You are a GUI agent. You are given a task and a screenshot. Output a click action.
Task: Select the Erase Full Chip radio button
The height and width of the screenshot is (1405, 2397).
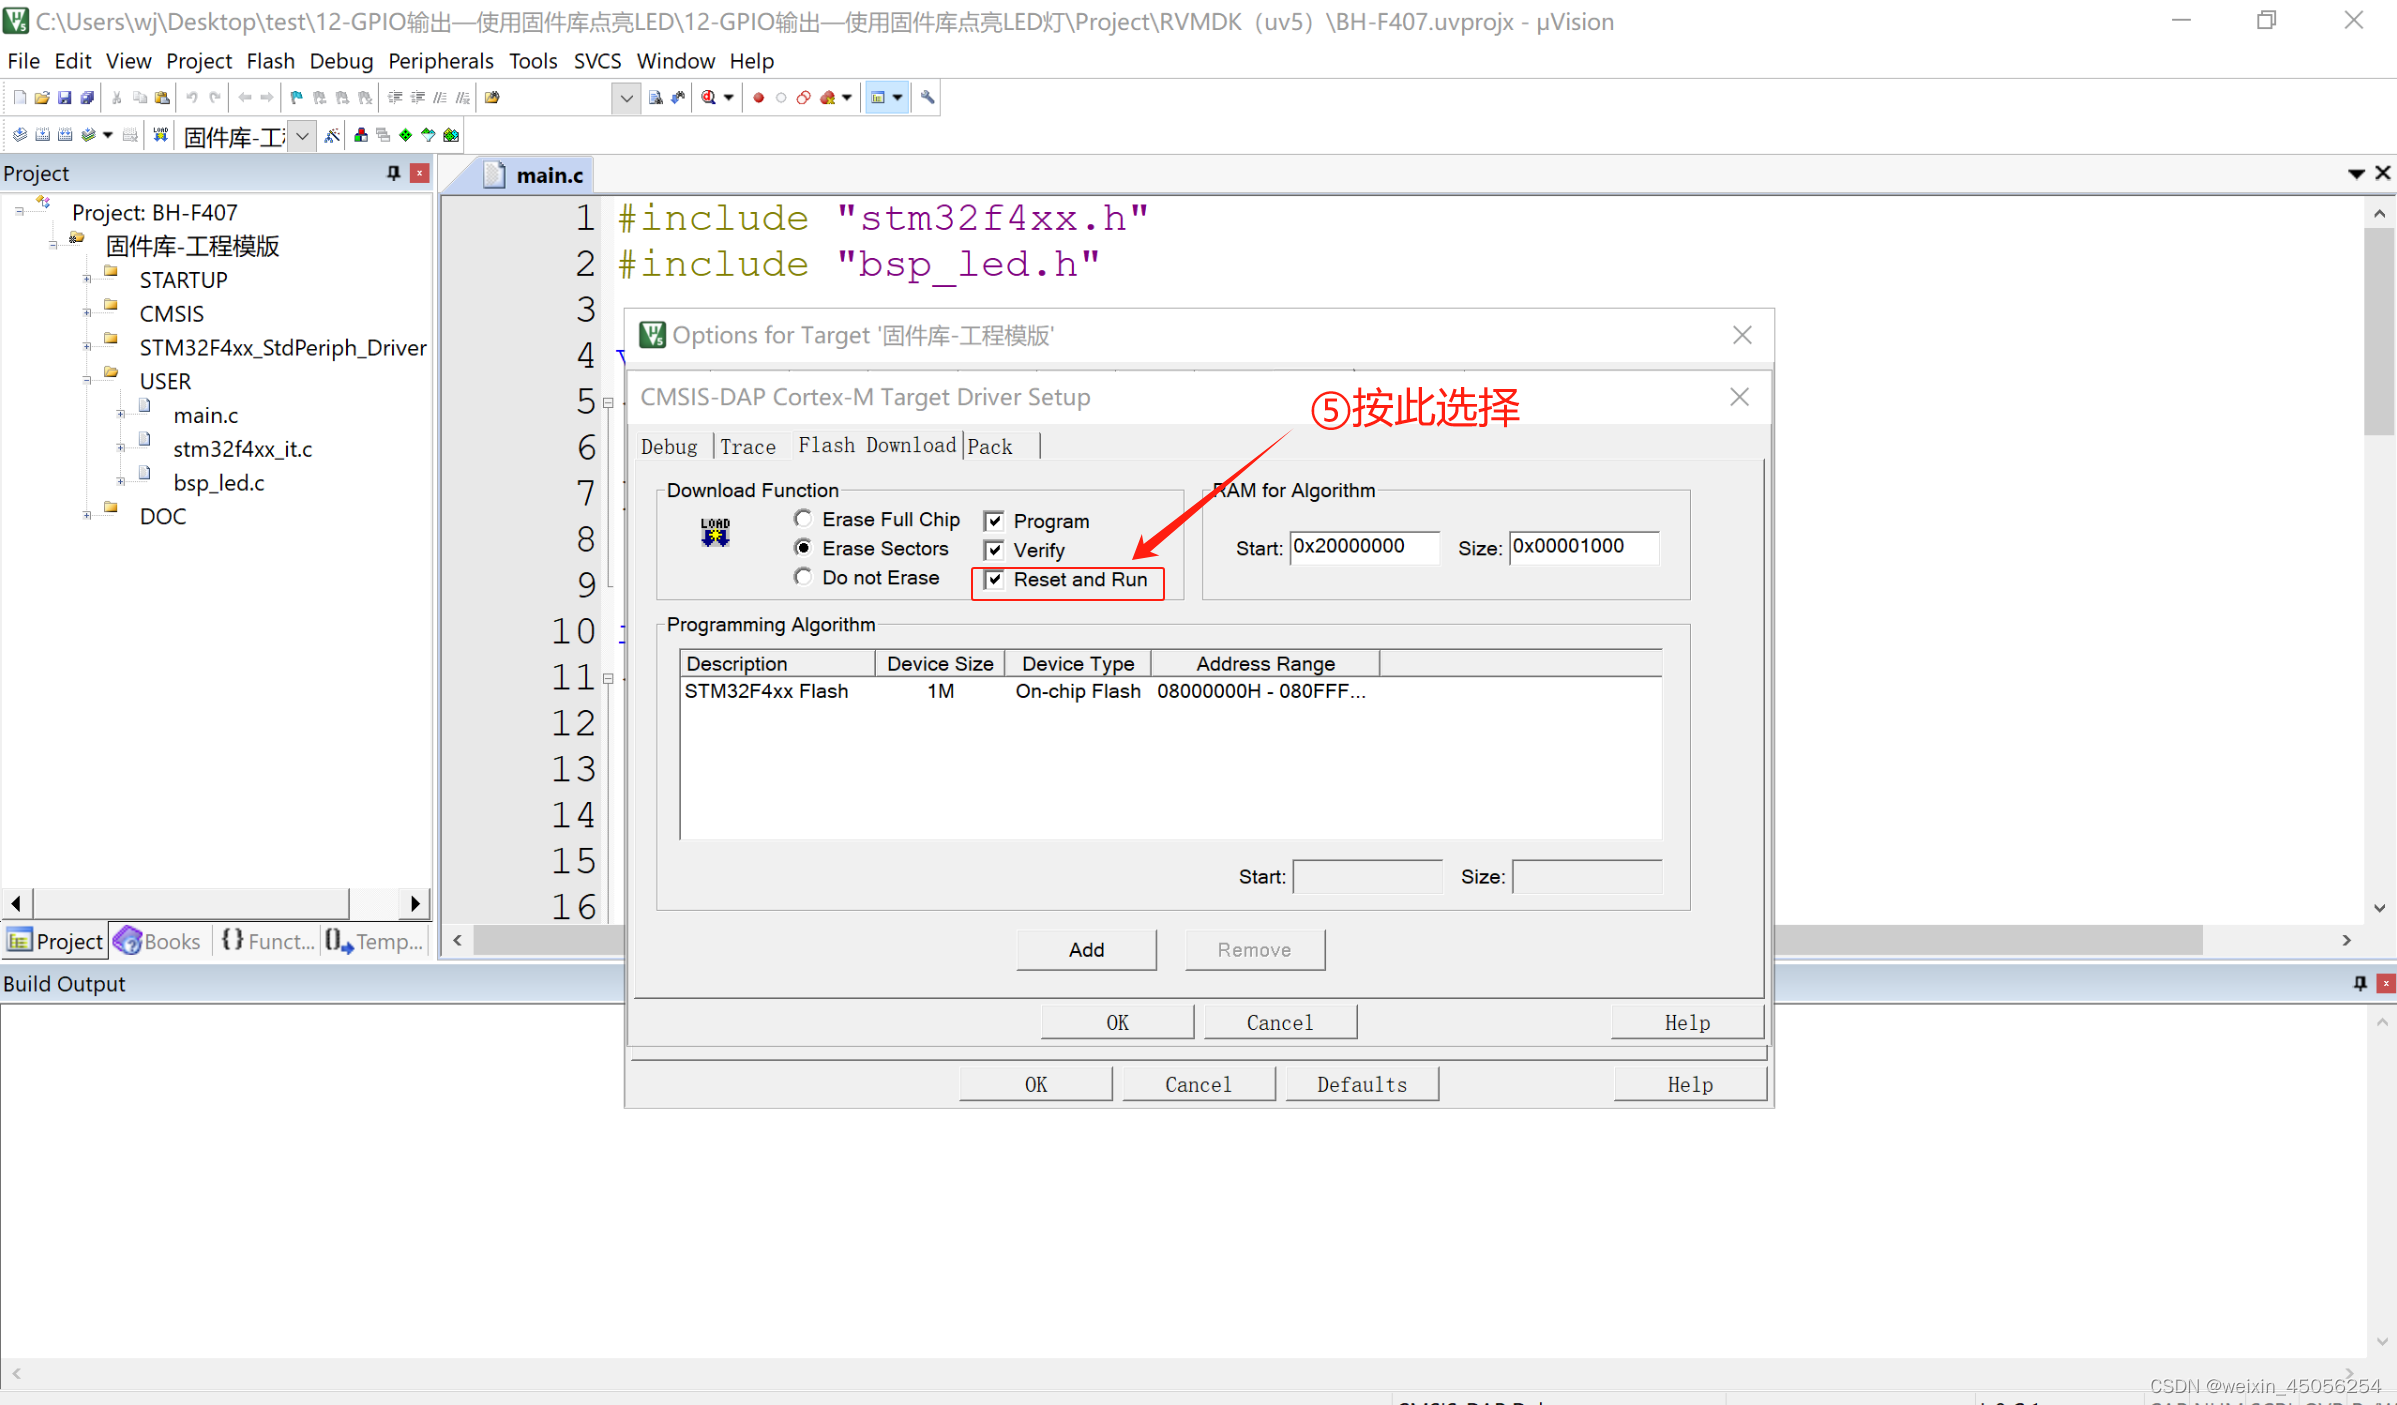[802, 519]
